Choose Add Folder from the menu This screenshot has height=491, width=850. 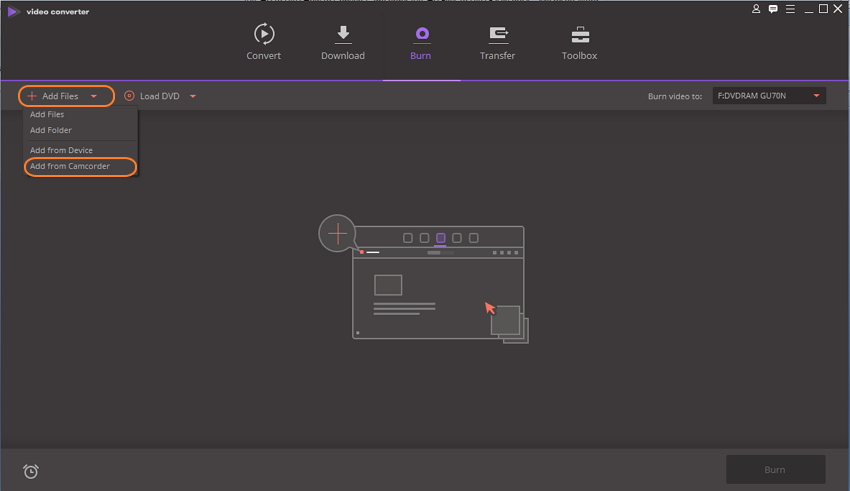pos(50,130)
